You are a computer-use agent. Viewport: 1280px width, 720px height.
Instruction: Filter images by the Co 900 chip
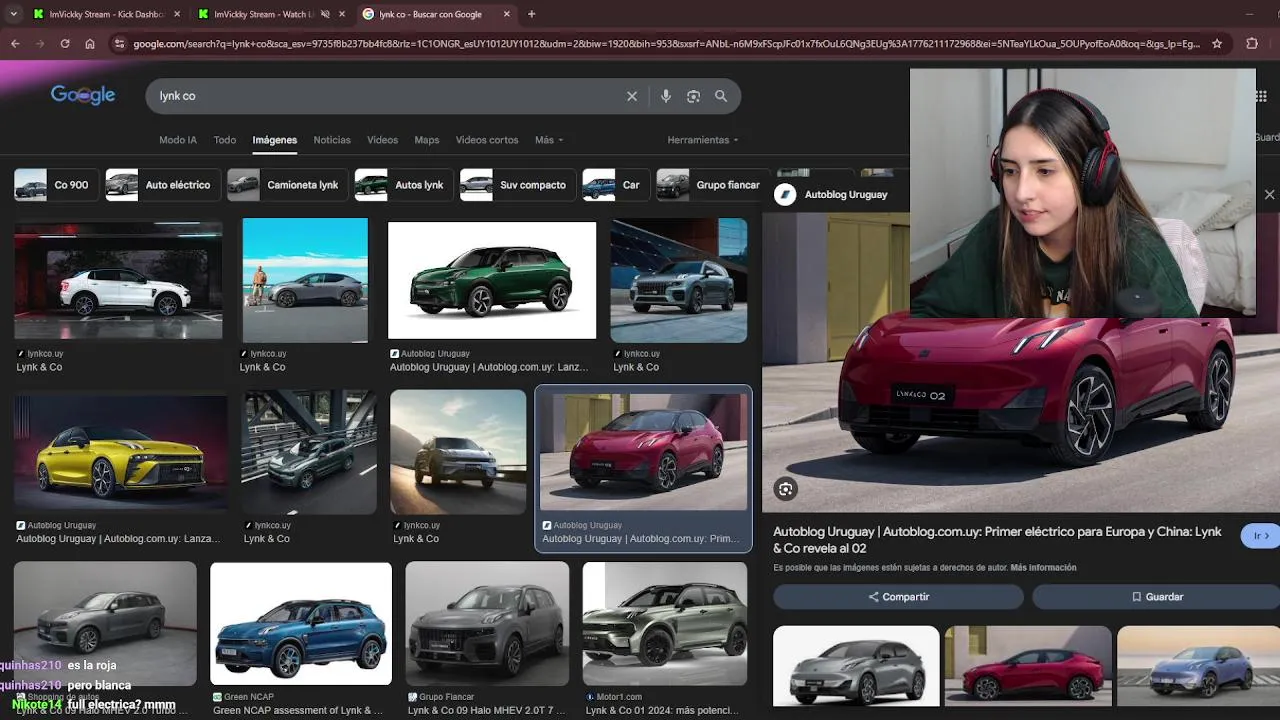coord(55,185)
